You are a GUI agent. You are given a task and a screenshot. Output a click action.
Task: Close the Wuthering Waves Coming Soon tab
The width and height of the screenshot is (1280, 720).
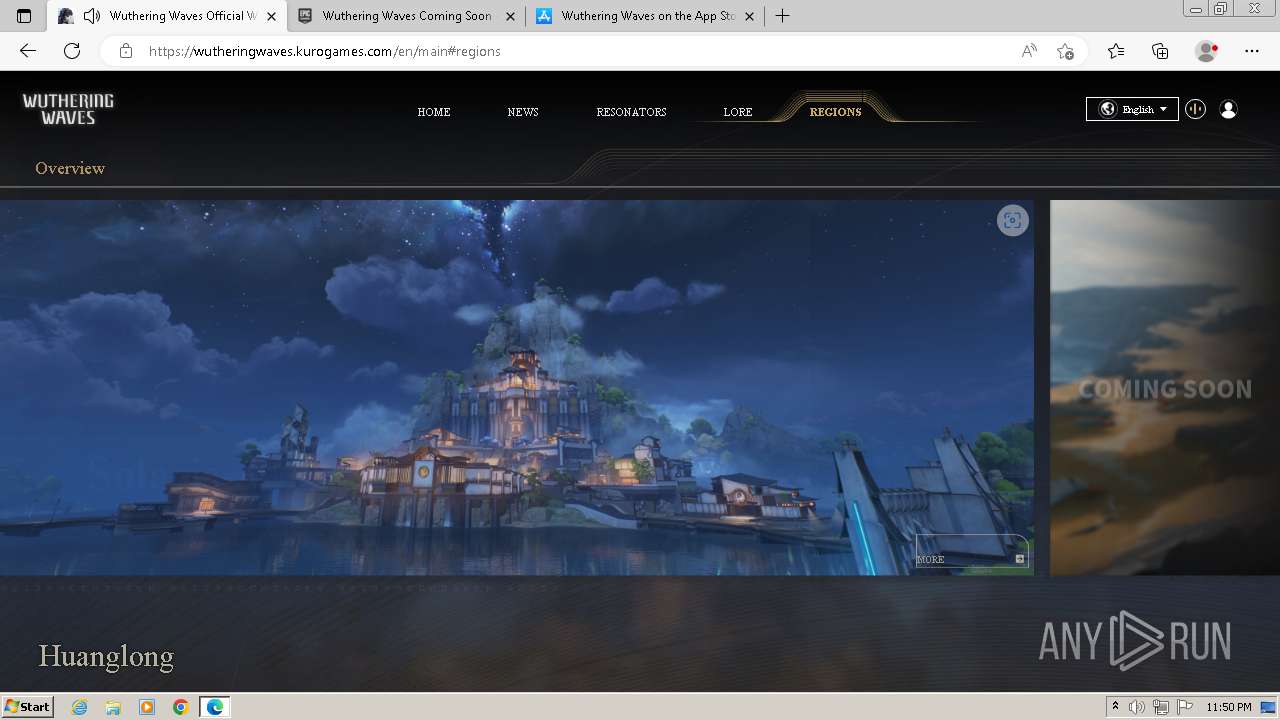510,16
